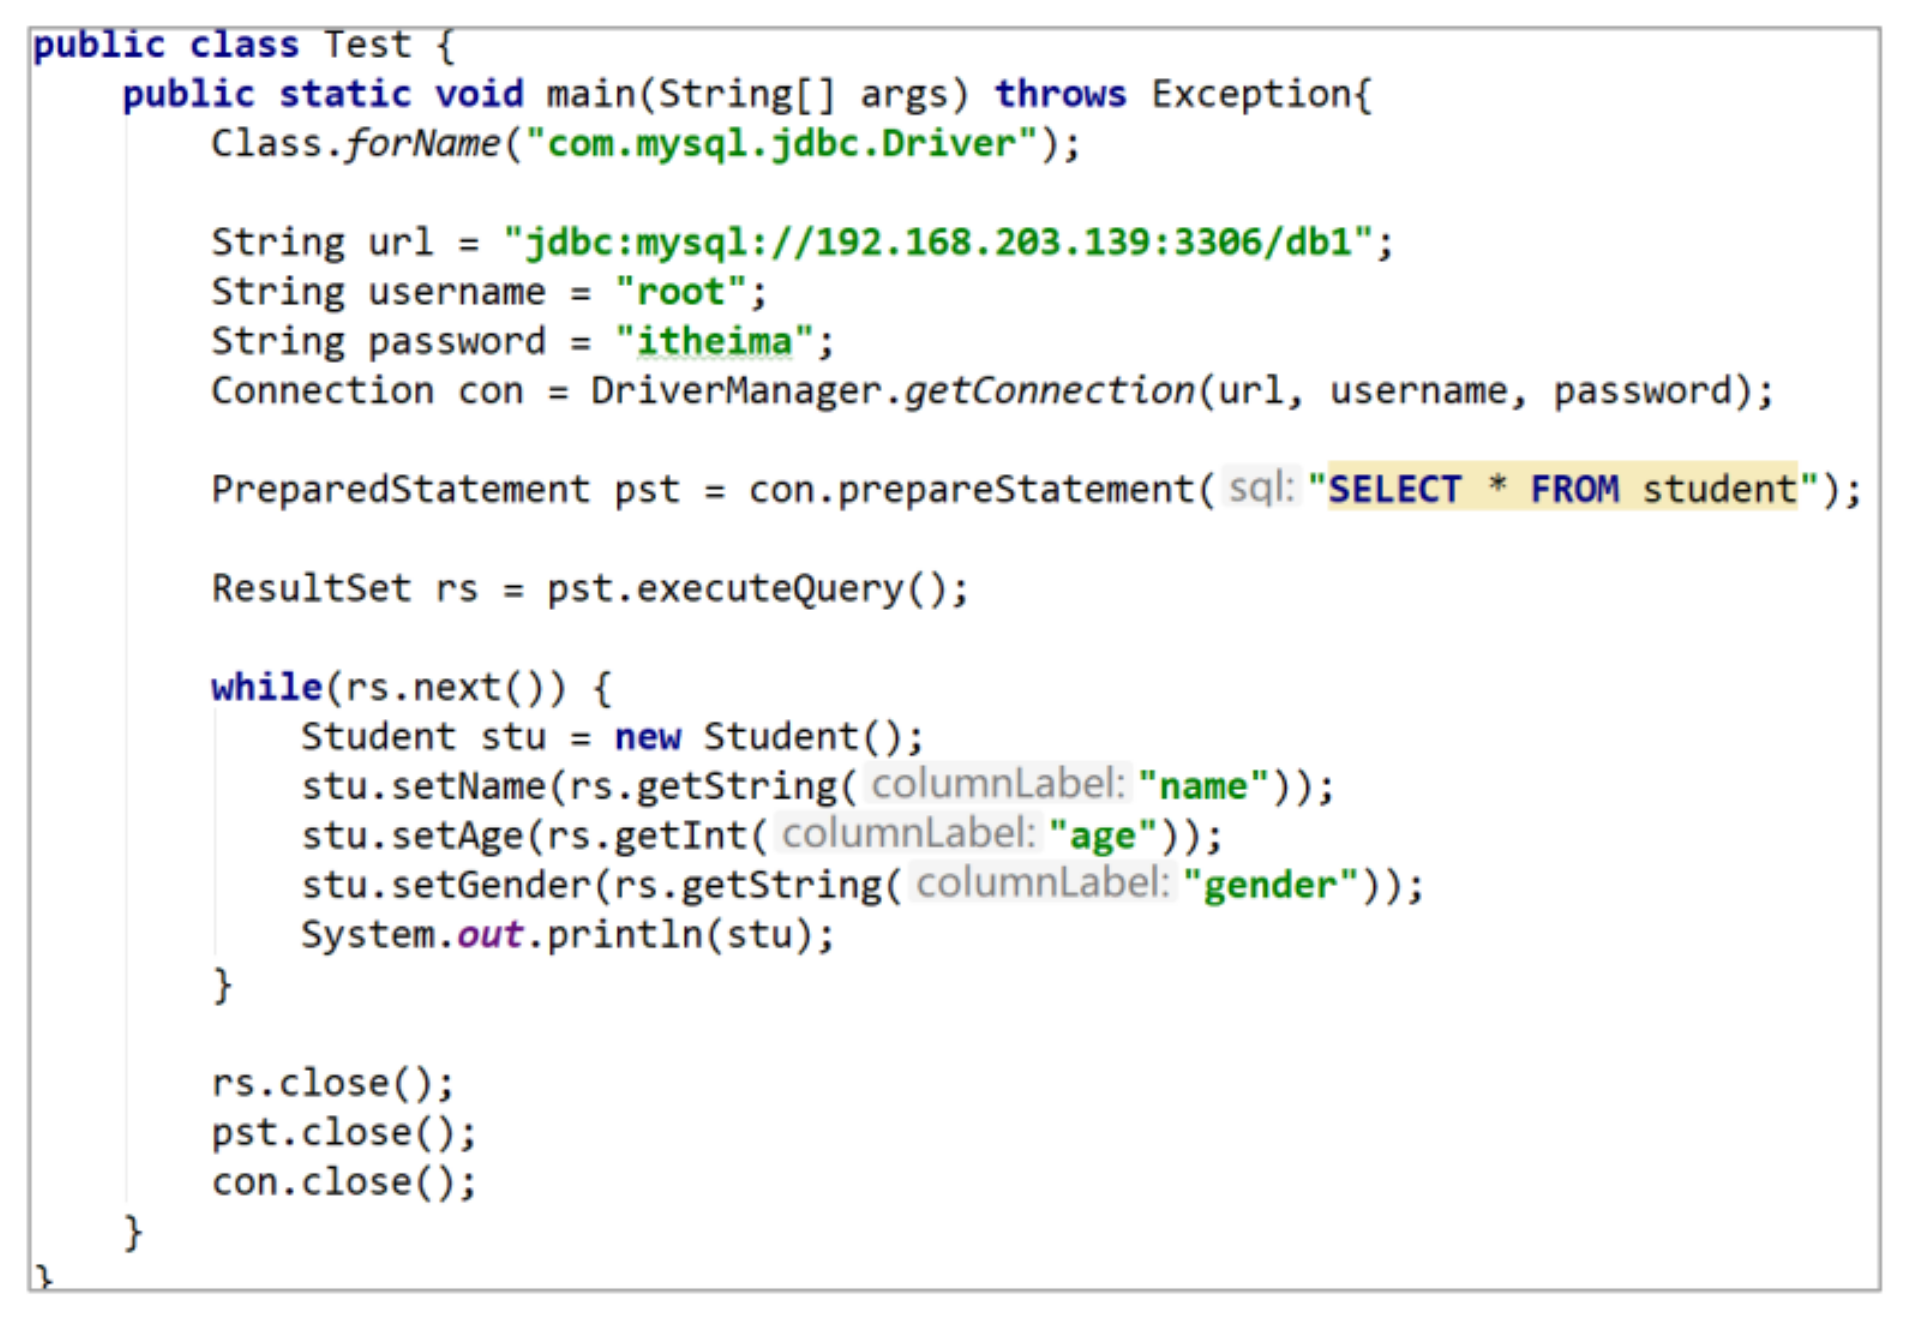Click the "forName" method call

(422, 144)
